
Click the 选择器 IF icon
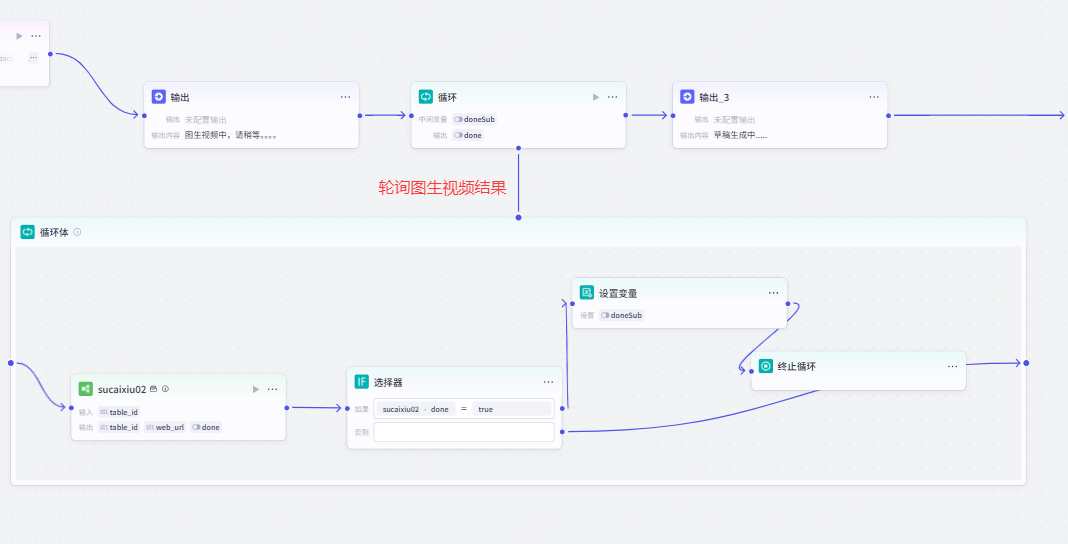[x=361, y=382]
